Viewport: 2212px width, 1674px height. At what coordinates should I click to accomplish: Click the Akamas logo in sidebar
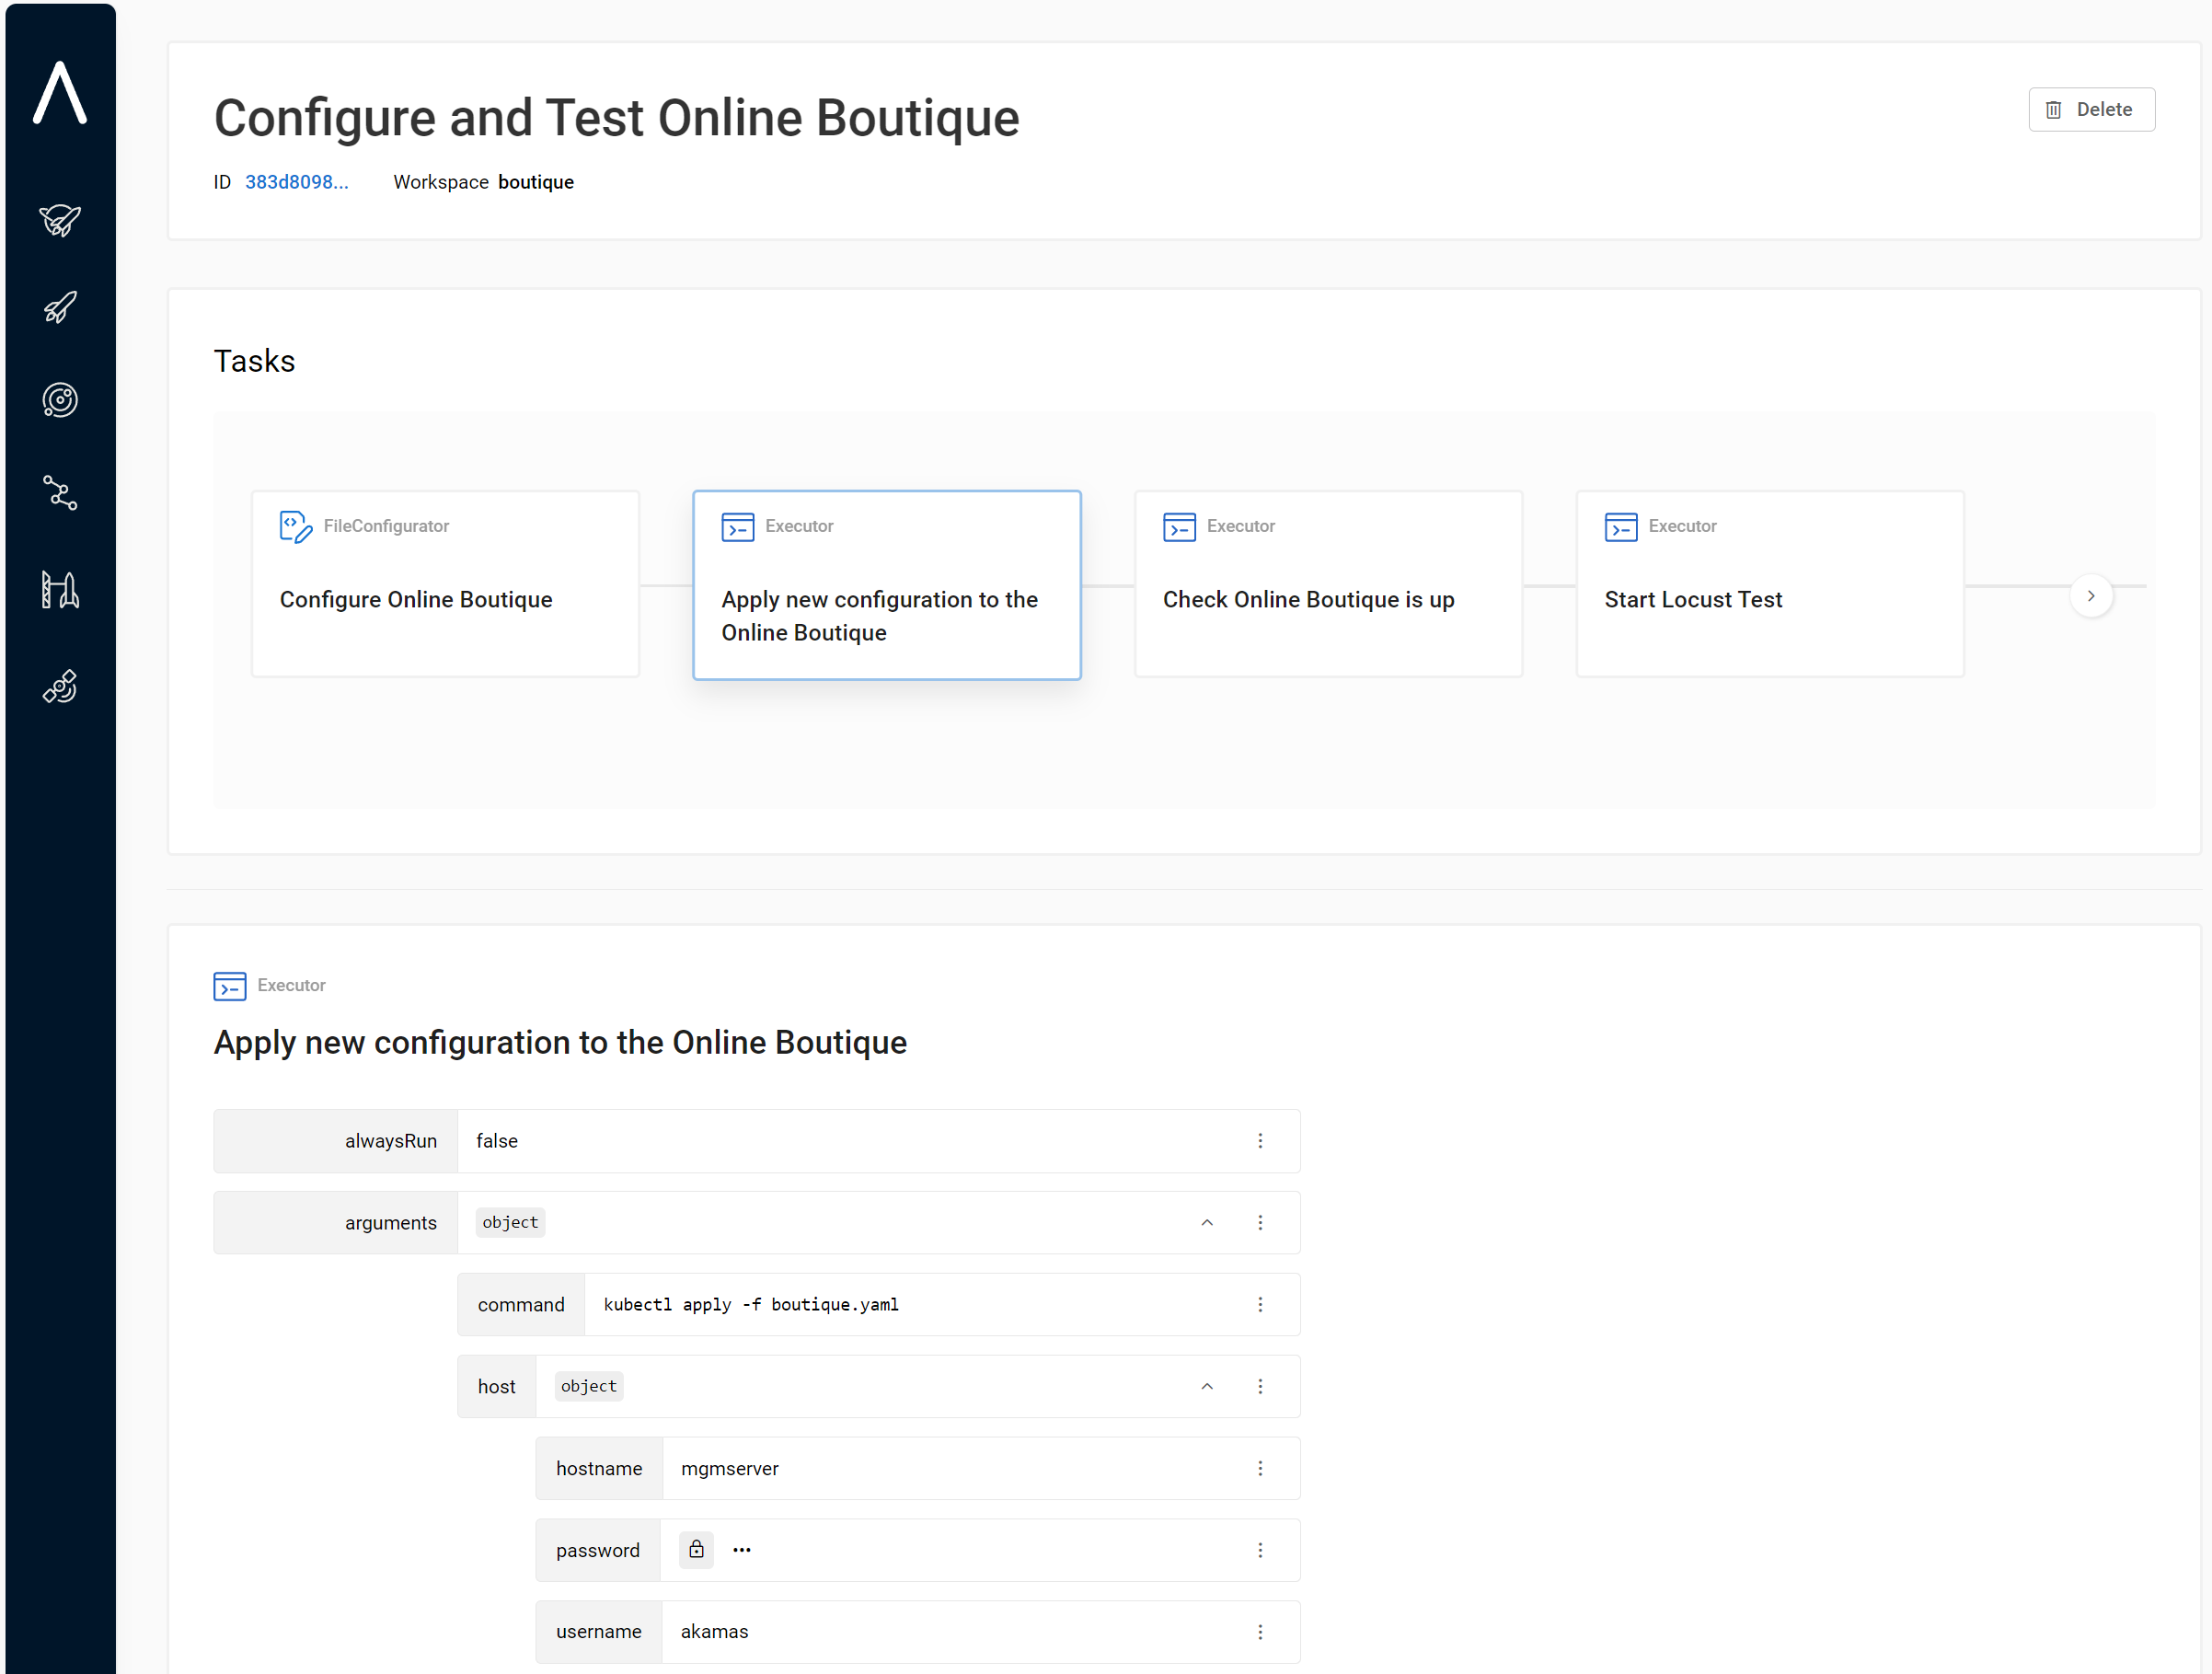(x=60, y=93)
